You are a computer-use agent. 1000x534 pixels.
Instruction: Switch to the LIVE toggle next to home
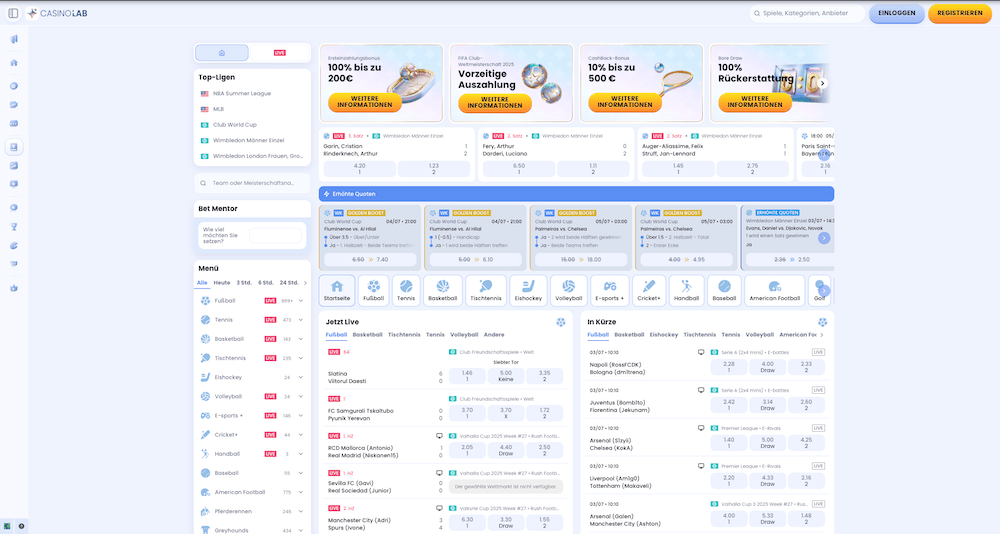coord(279,52)
